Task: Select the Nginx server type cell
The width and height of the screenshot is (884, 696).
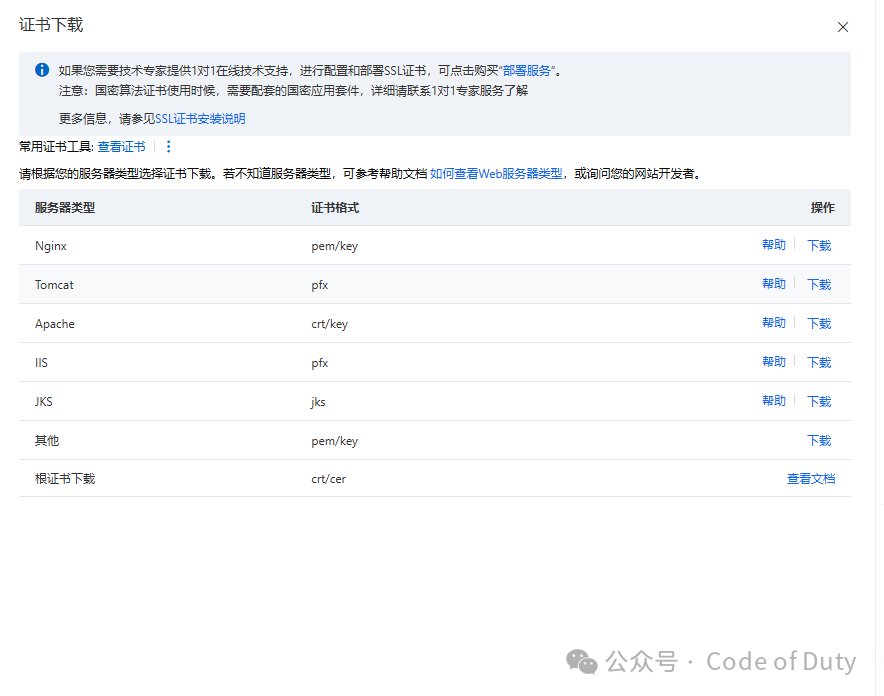Action: point(51,246)
